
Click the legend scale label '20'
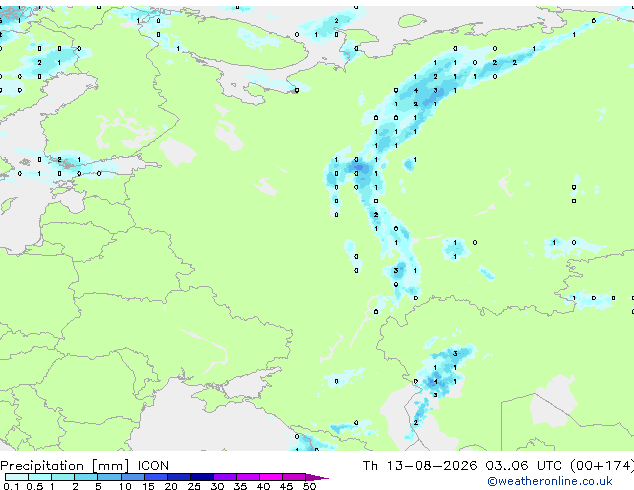tap(171, 486)
